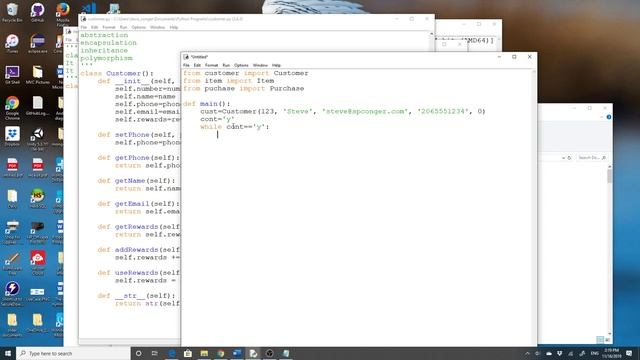Open Task View on the taskbar
Image resolution: width=640 pixels, height=360 pixels.
155,353
